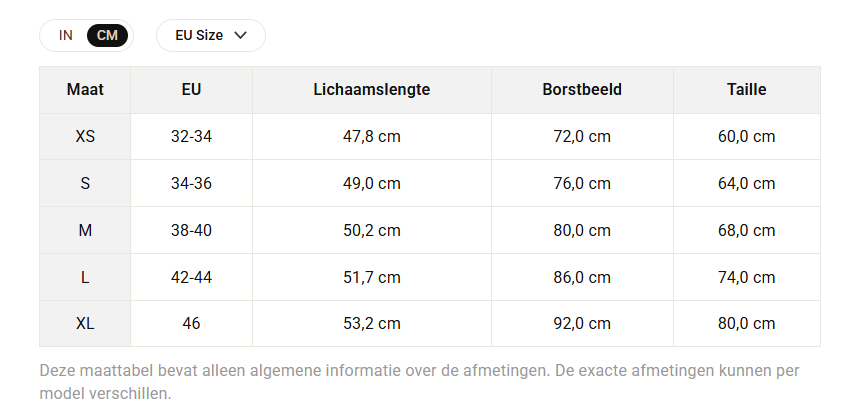Click the Maat column header
Screen dimensions: 862x419
[85, 90]
